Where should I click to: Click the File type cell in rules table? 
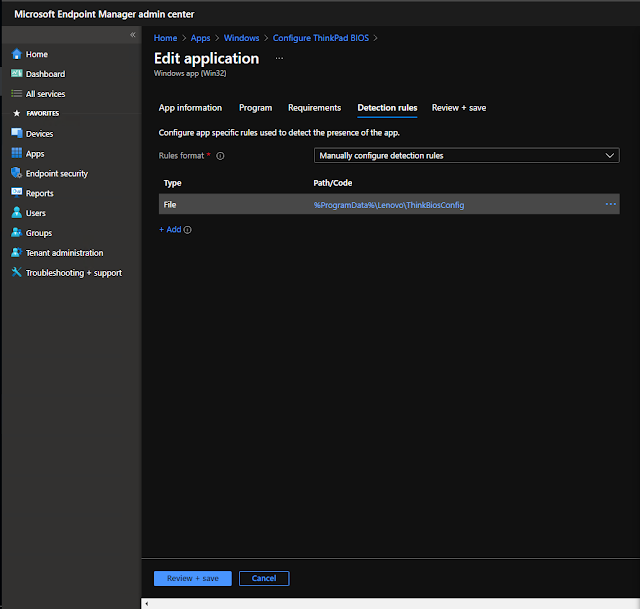coord(170,204)
